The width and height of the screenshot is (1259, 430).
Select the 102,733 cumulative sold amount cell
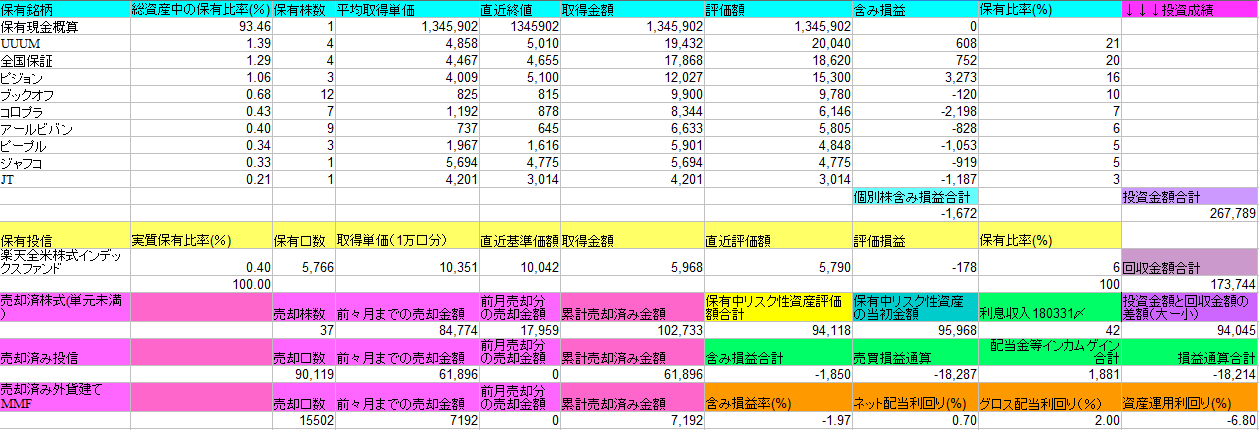point(631,330)
